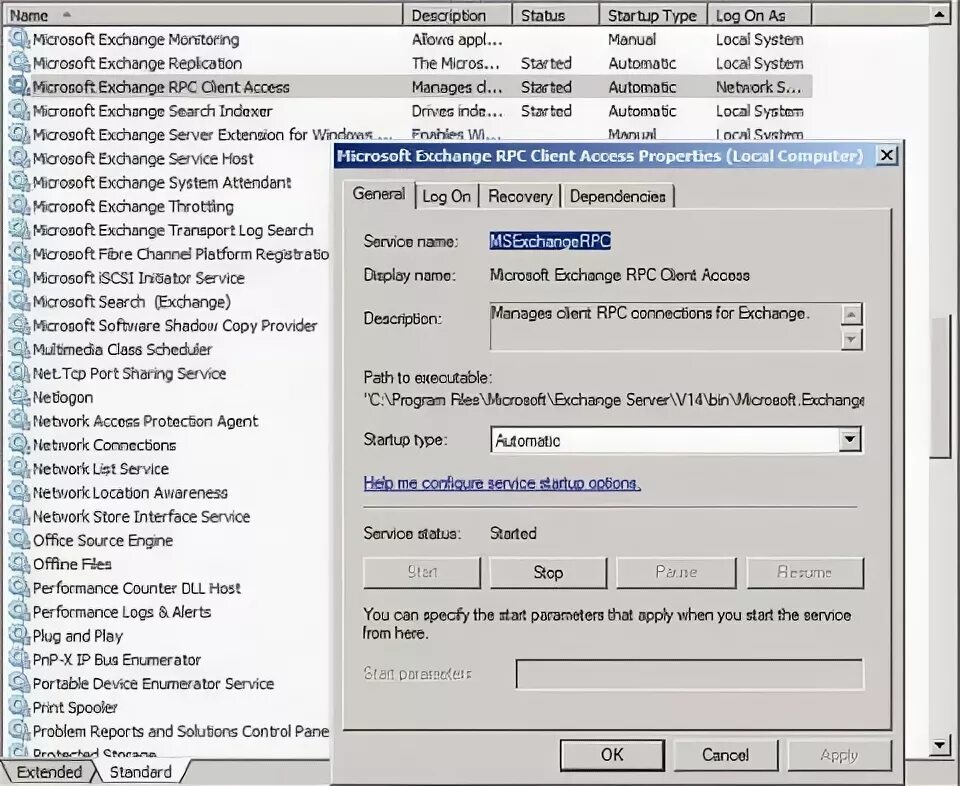Screen dimensions: 960x786
Task: Sort services by the Log On As column
Action: click(759, 15)
